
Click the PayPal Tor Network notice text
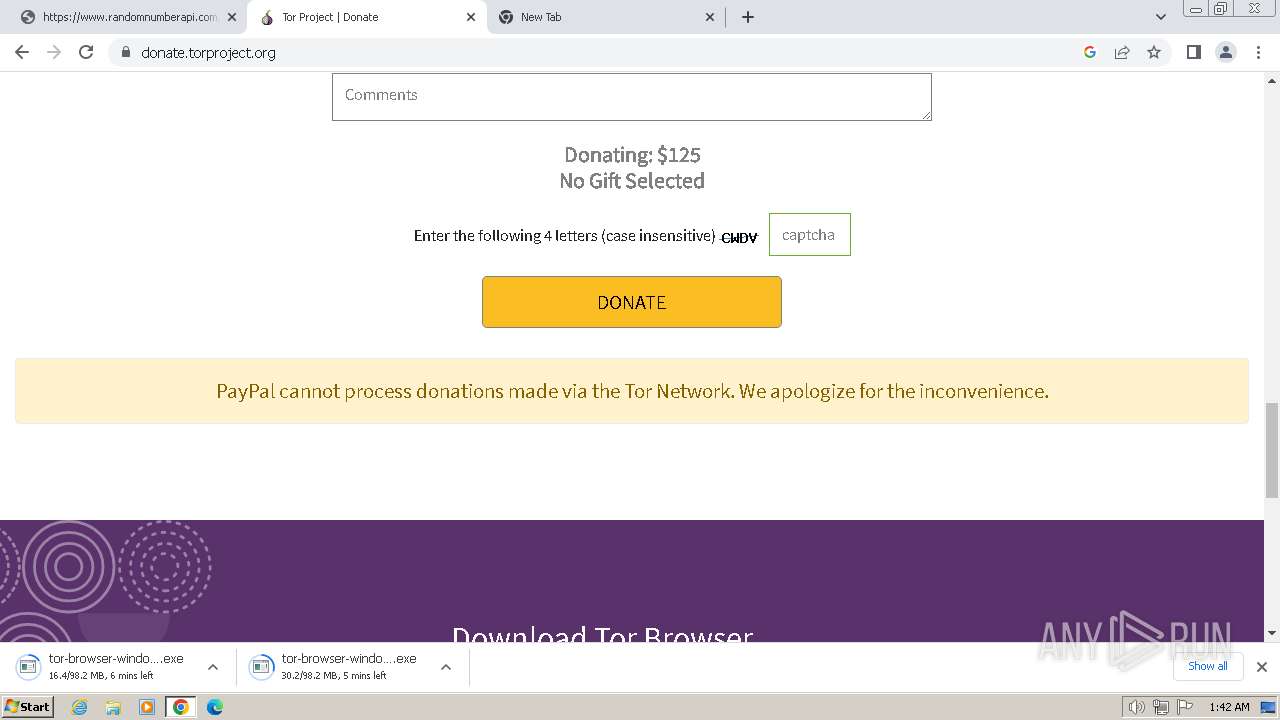pos(632,391)
